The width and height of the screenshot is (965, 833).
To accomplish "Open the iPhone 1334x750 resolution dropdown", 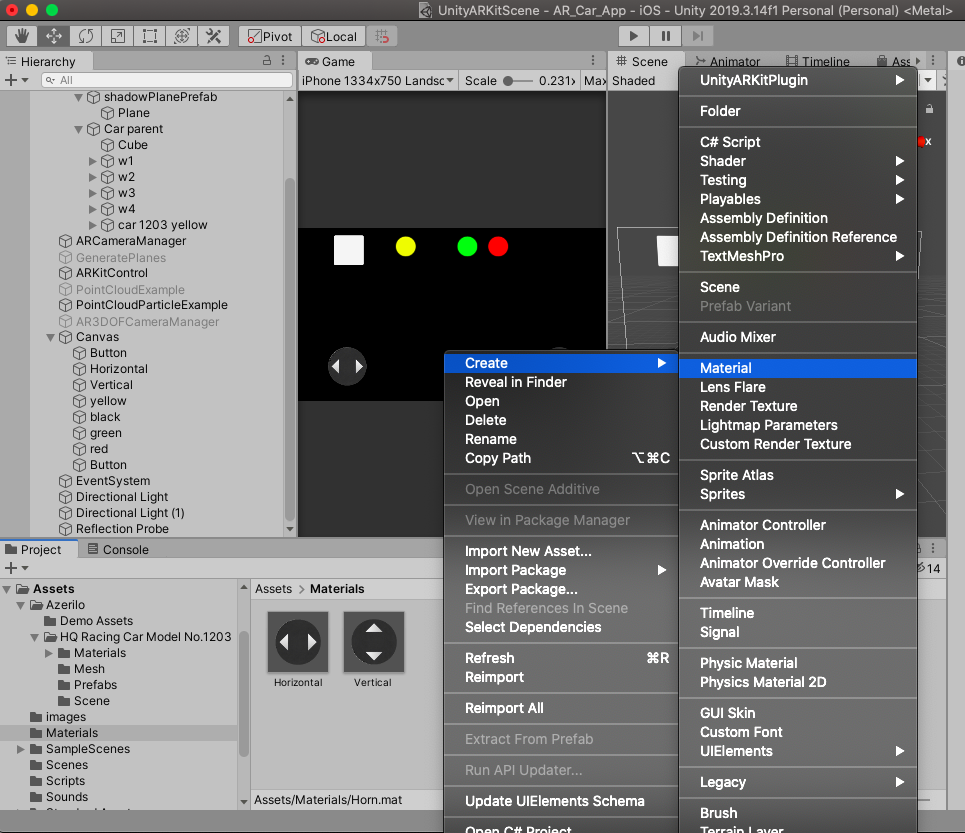I will coord(378,81).
